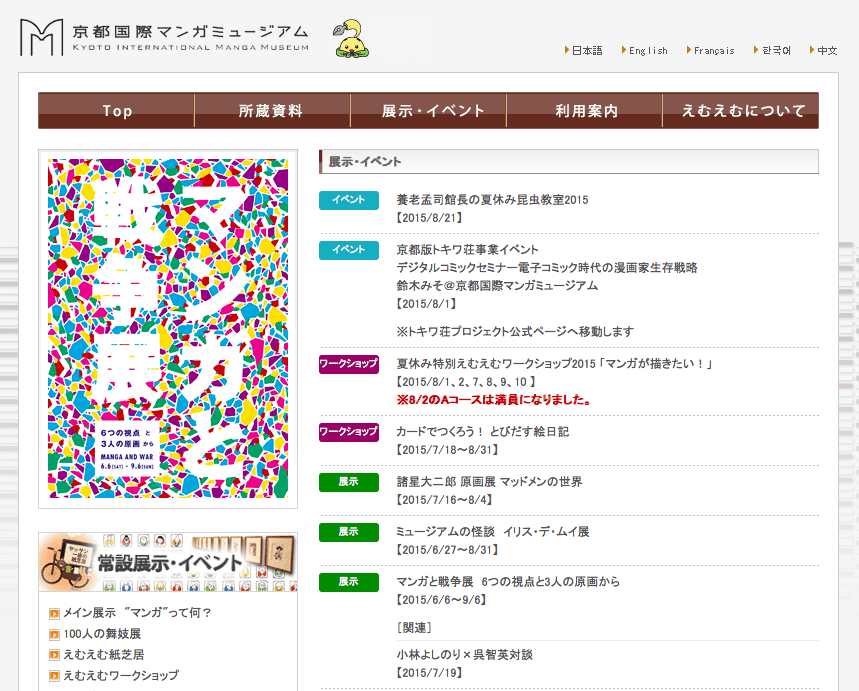Click the date text 【2015/7/16～8/4】

444,500
